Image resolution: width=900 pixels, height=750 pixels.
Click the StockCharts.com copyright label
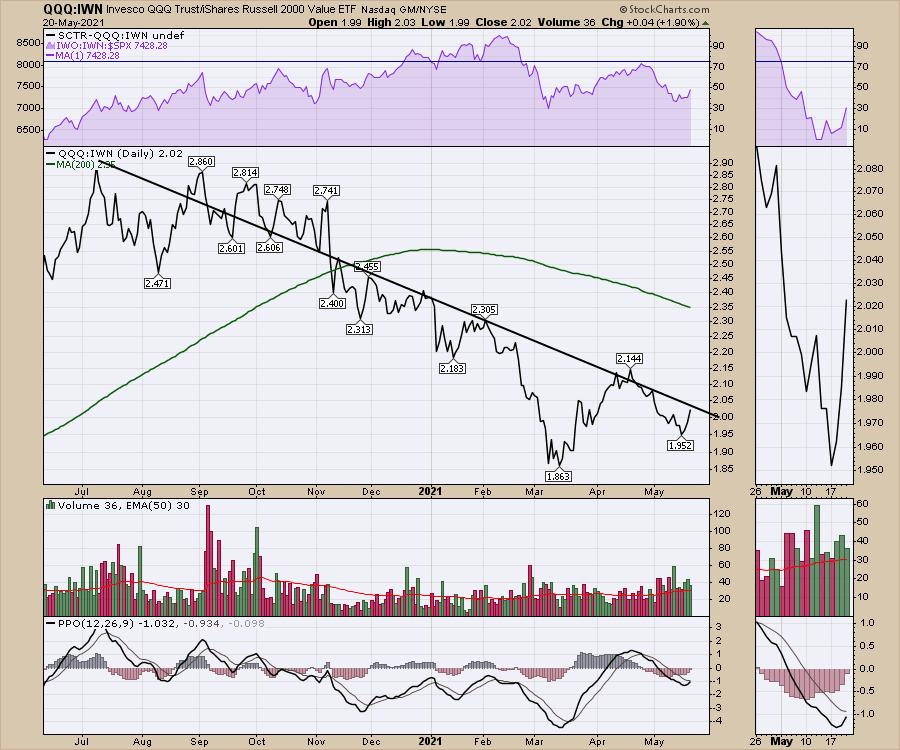(664, 9)
